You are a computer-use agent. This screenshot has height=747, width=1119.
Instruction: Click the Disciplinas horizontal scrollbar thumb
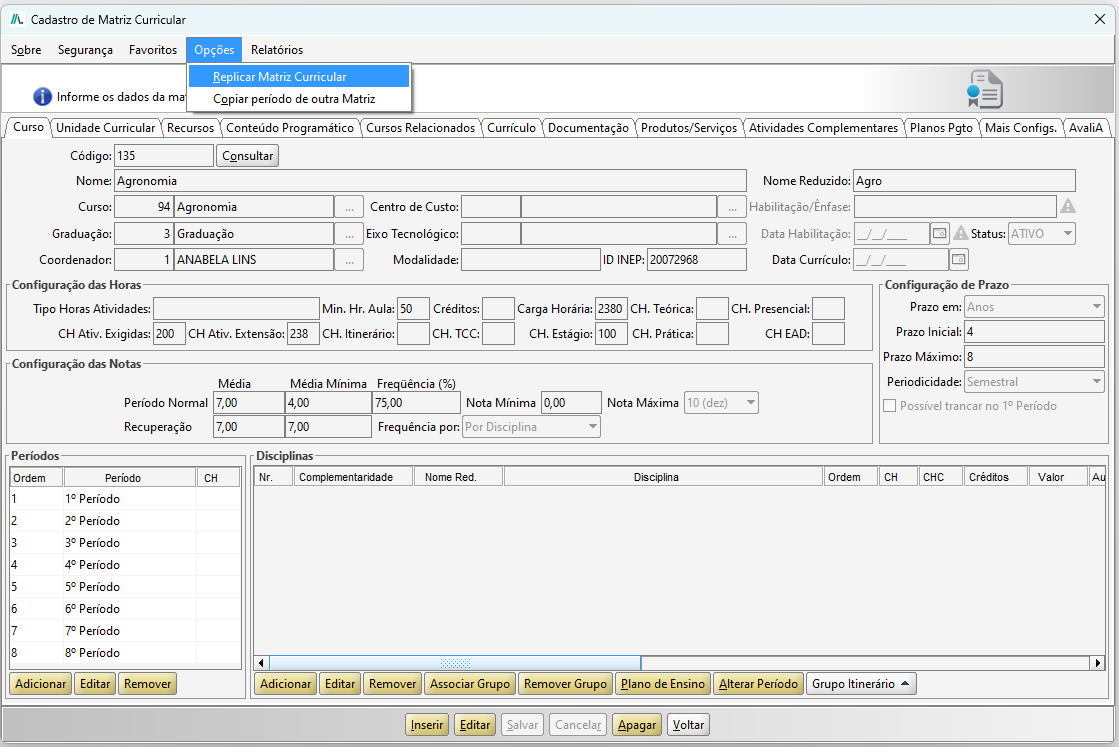pos(455,663)
